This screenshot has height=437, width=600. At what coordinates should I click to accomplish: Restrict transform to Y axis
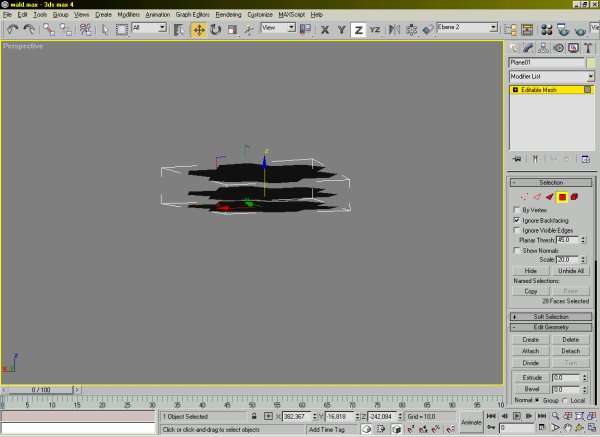point(341,29)
